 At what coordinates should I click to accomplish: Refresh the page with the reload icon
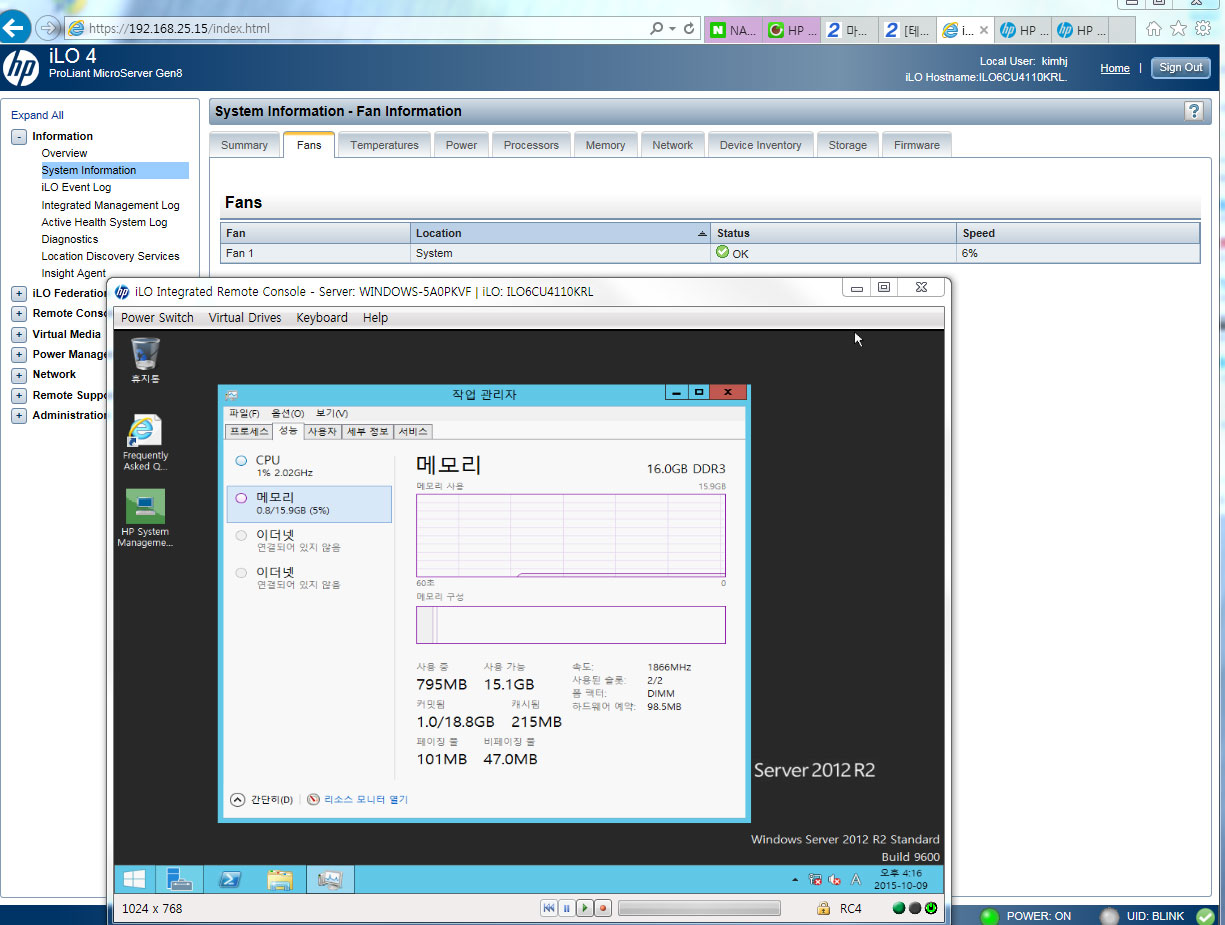pyautogui.click(x=689, y=29)
